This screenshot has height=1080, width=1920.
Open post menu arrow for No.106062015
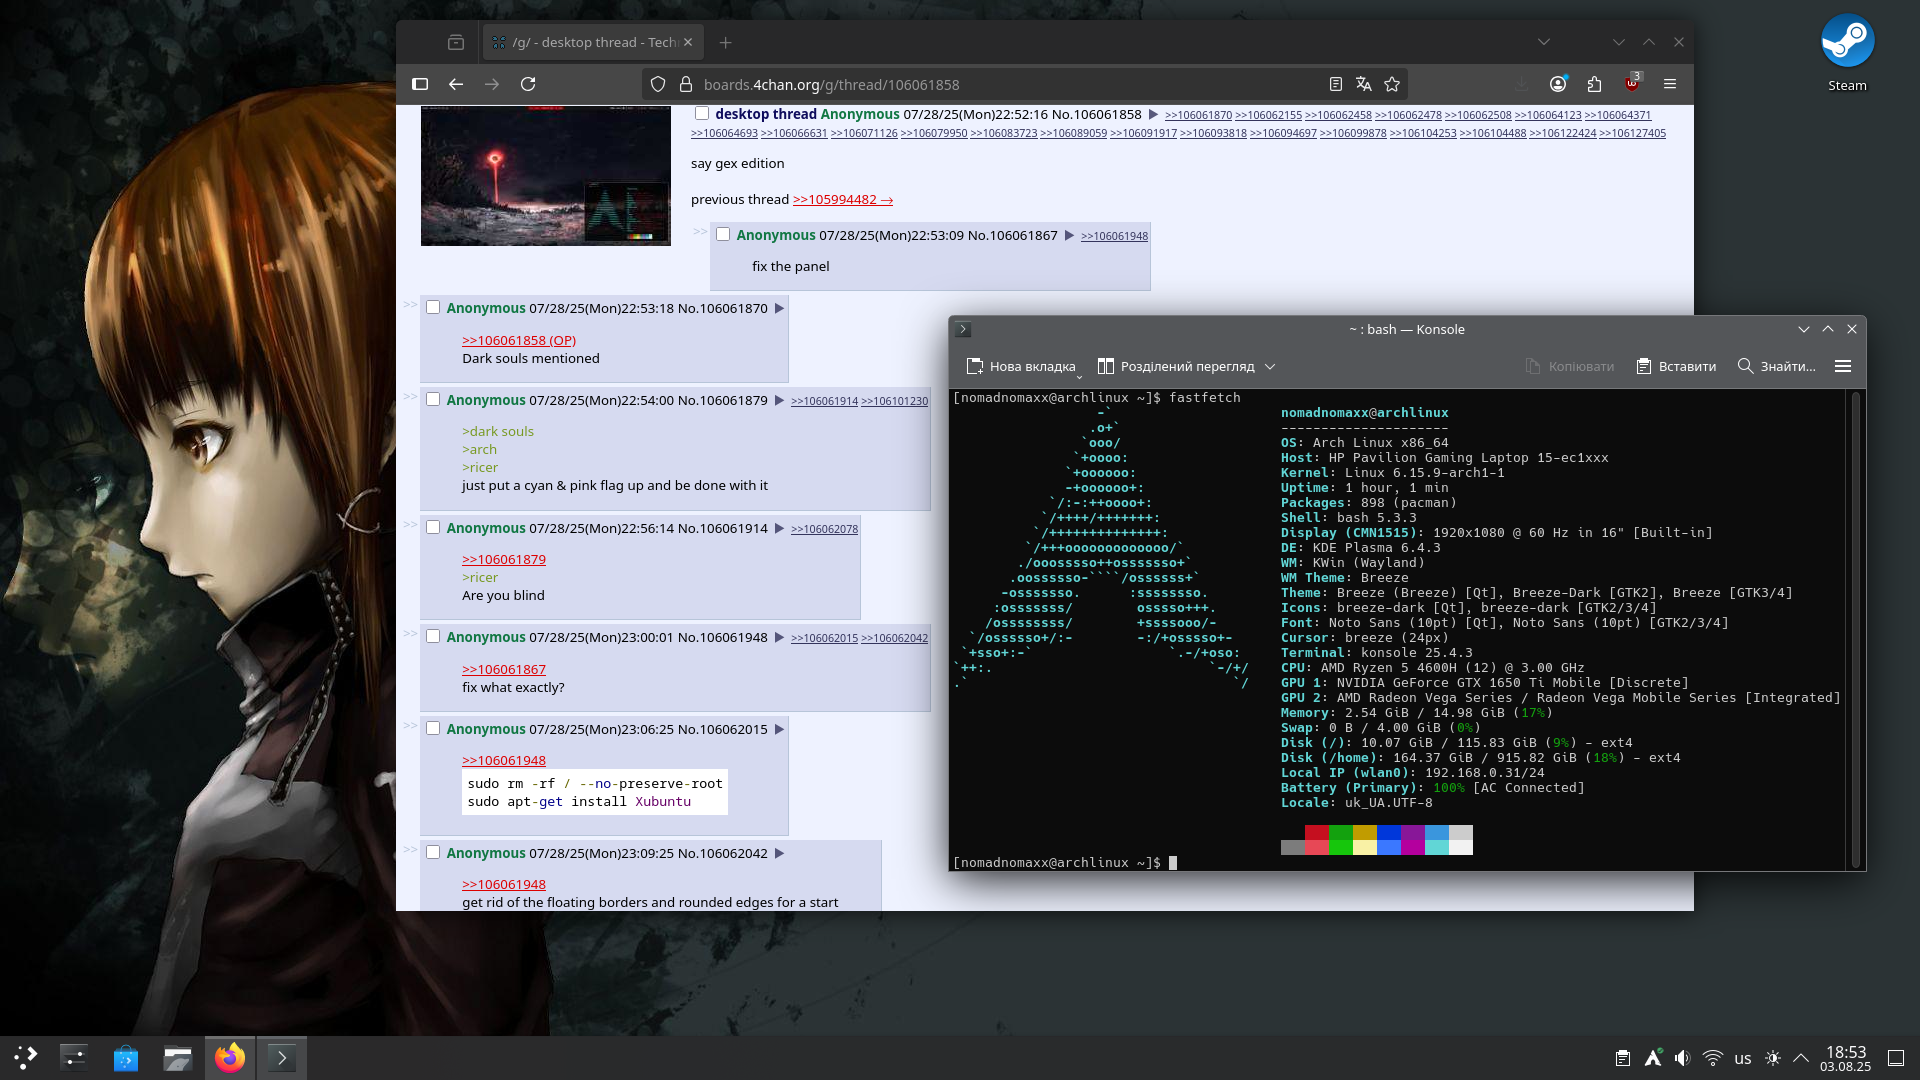coord(779,729)
